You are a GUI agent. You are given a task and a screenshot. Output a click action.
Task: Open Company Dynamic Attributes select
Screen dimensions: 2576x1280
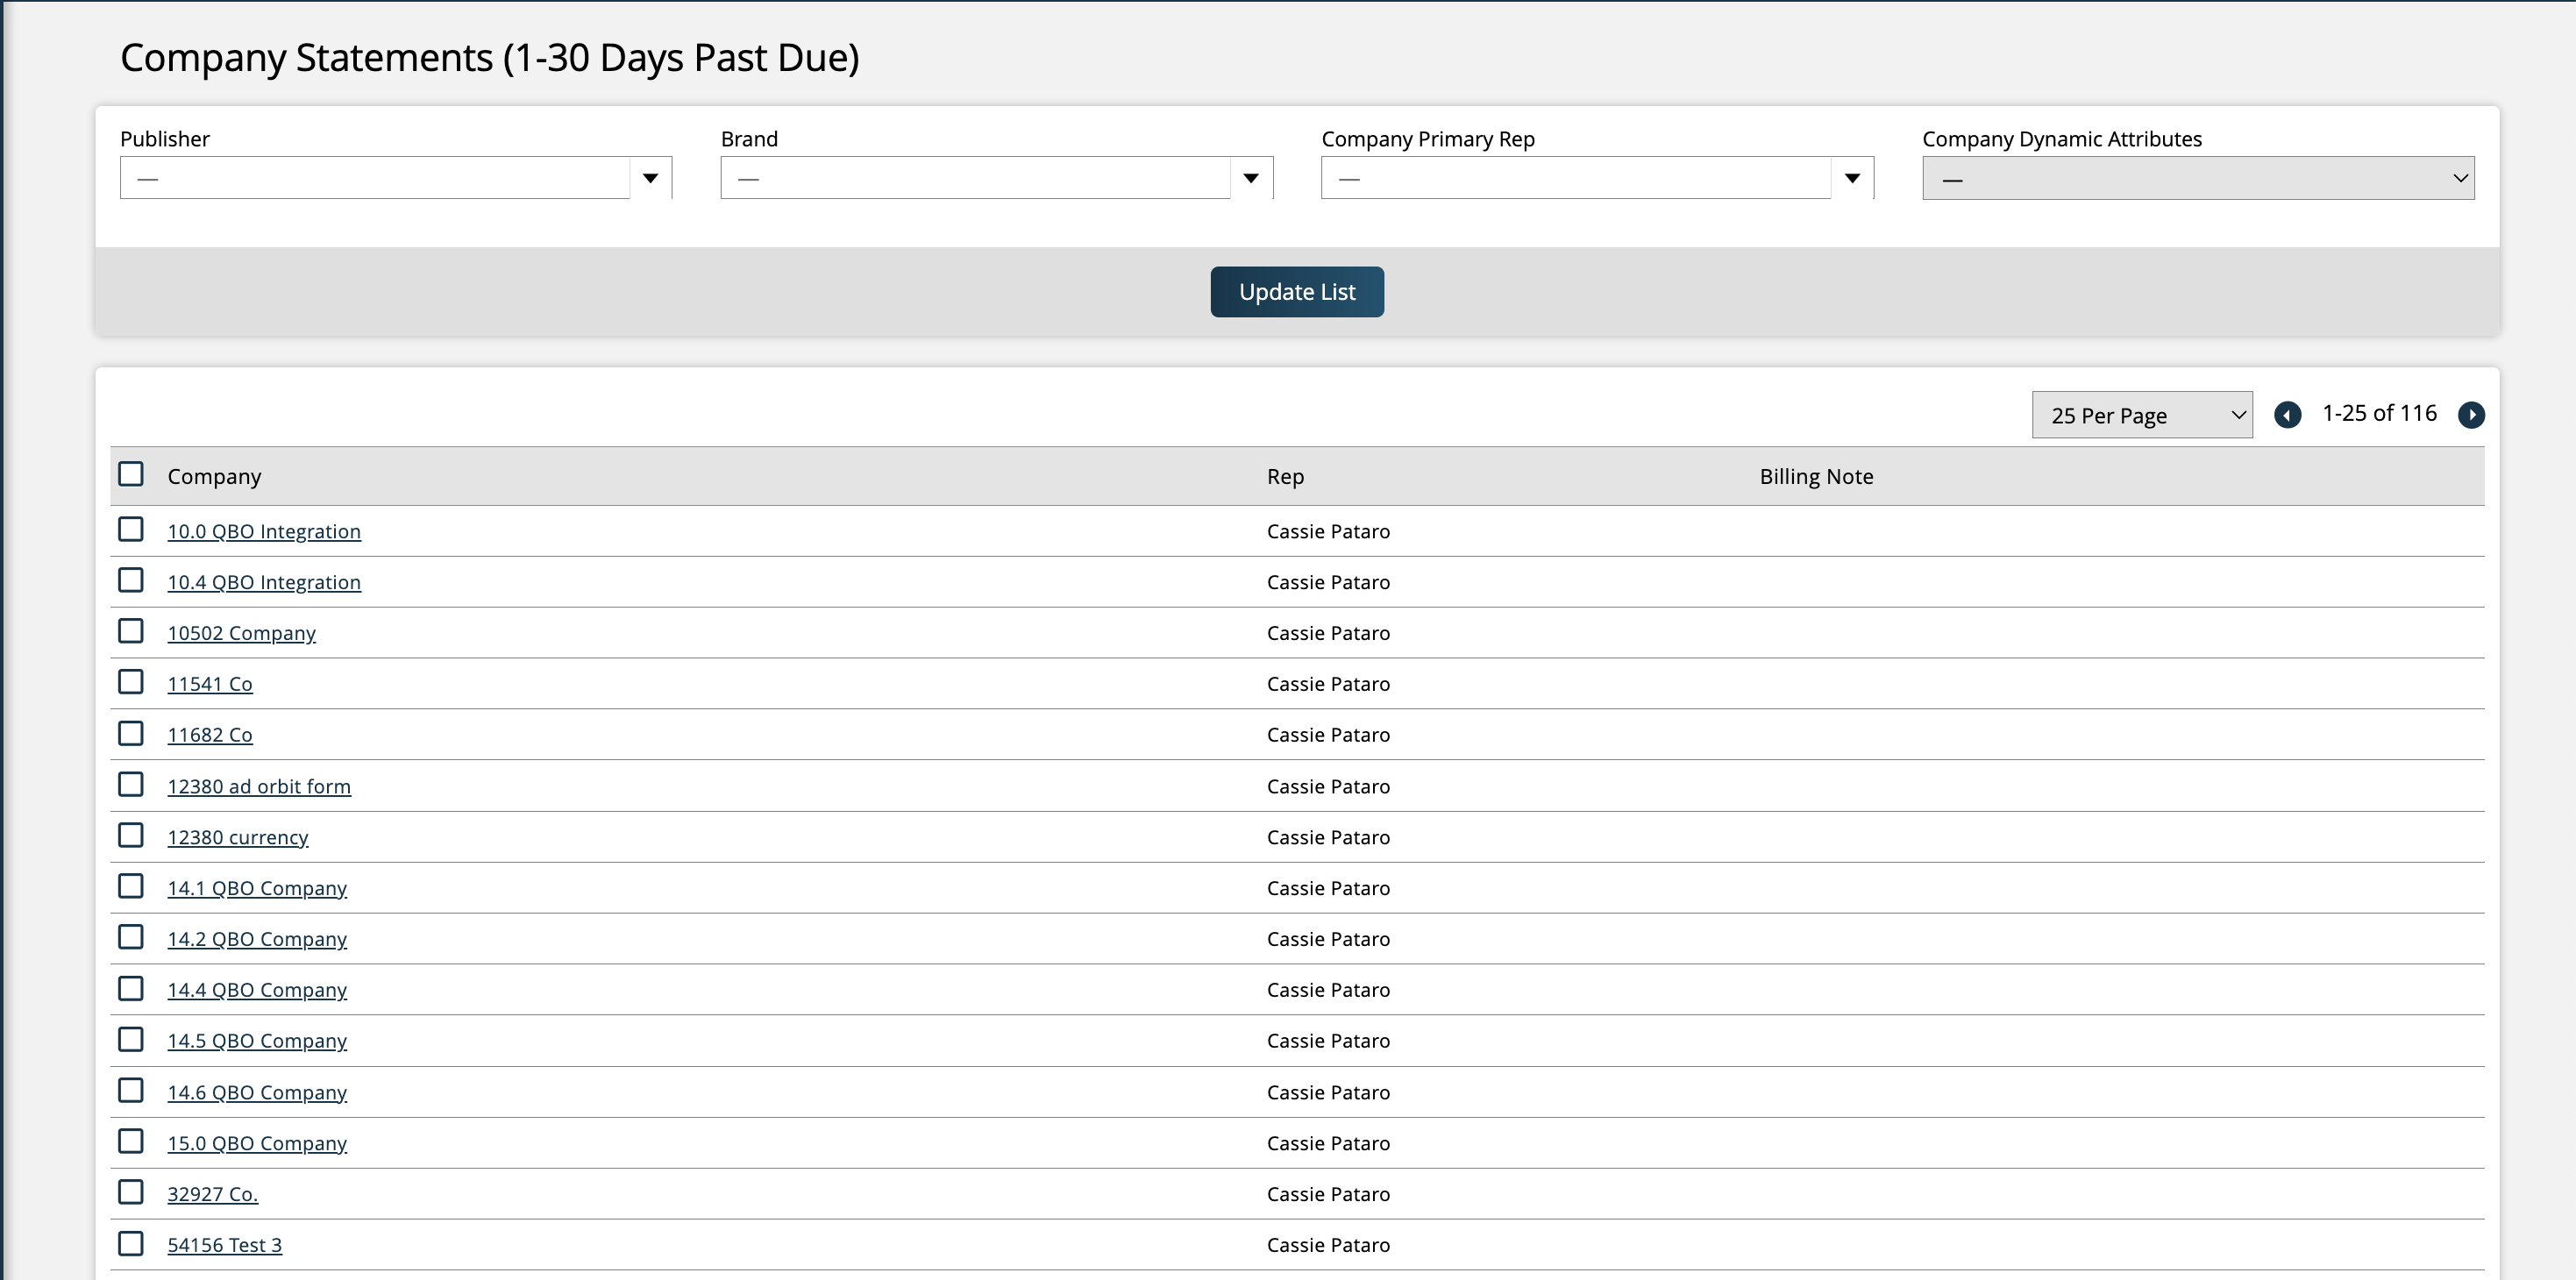2197,178
